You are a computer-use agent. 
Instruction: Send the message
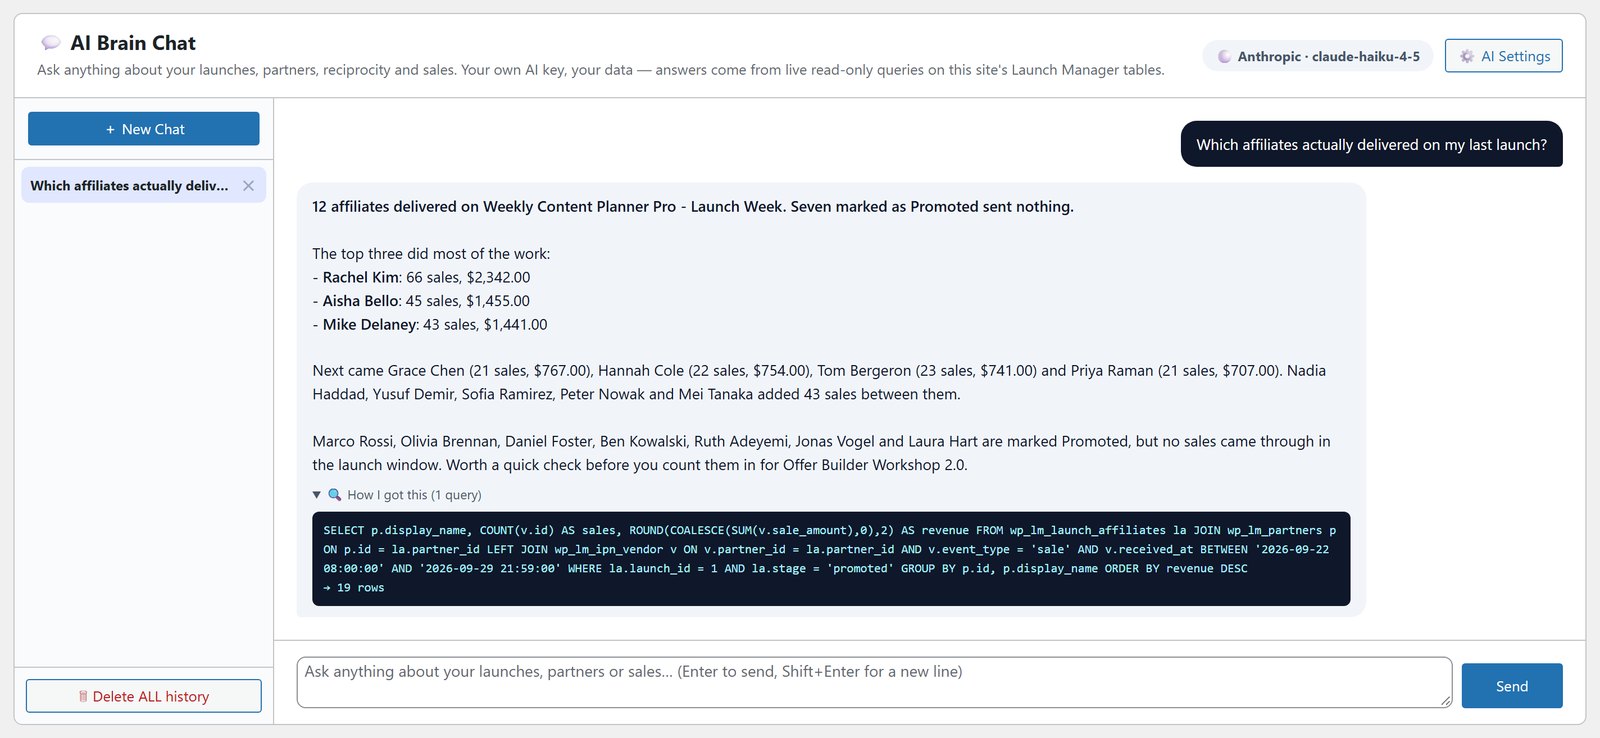point(1511,686)
